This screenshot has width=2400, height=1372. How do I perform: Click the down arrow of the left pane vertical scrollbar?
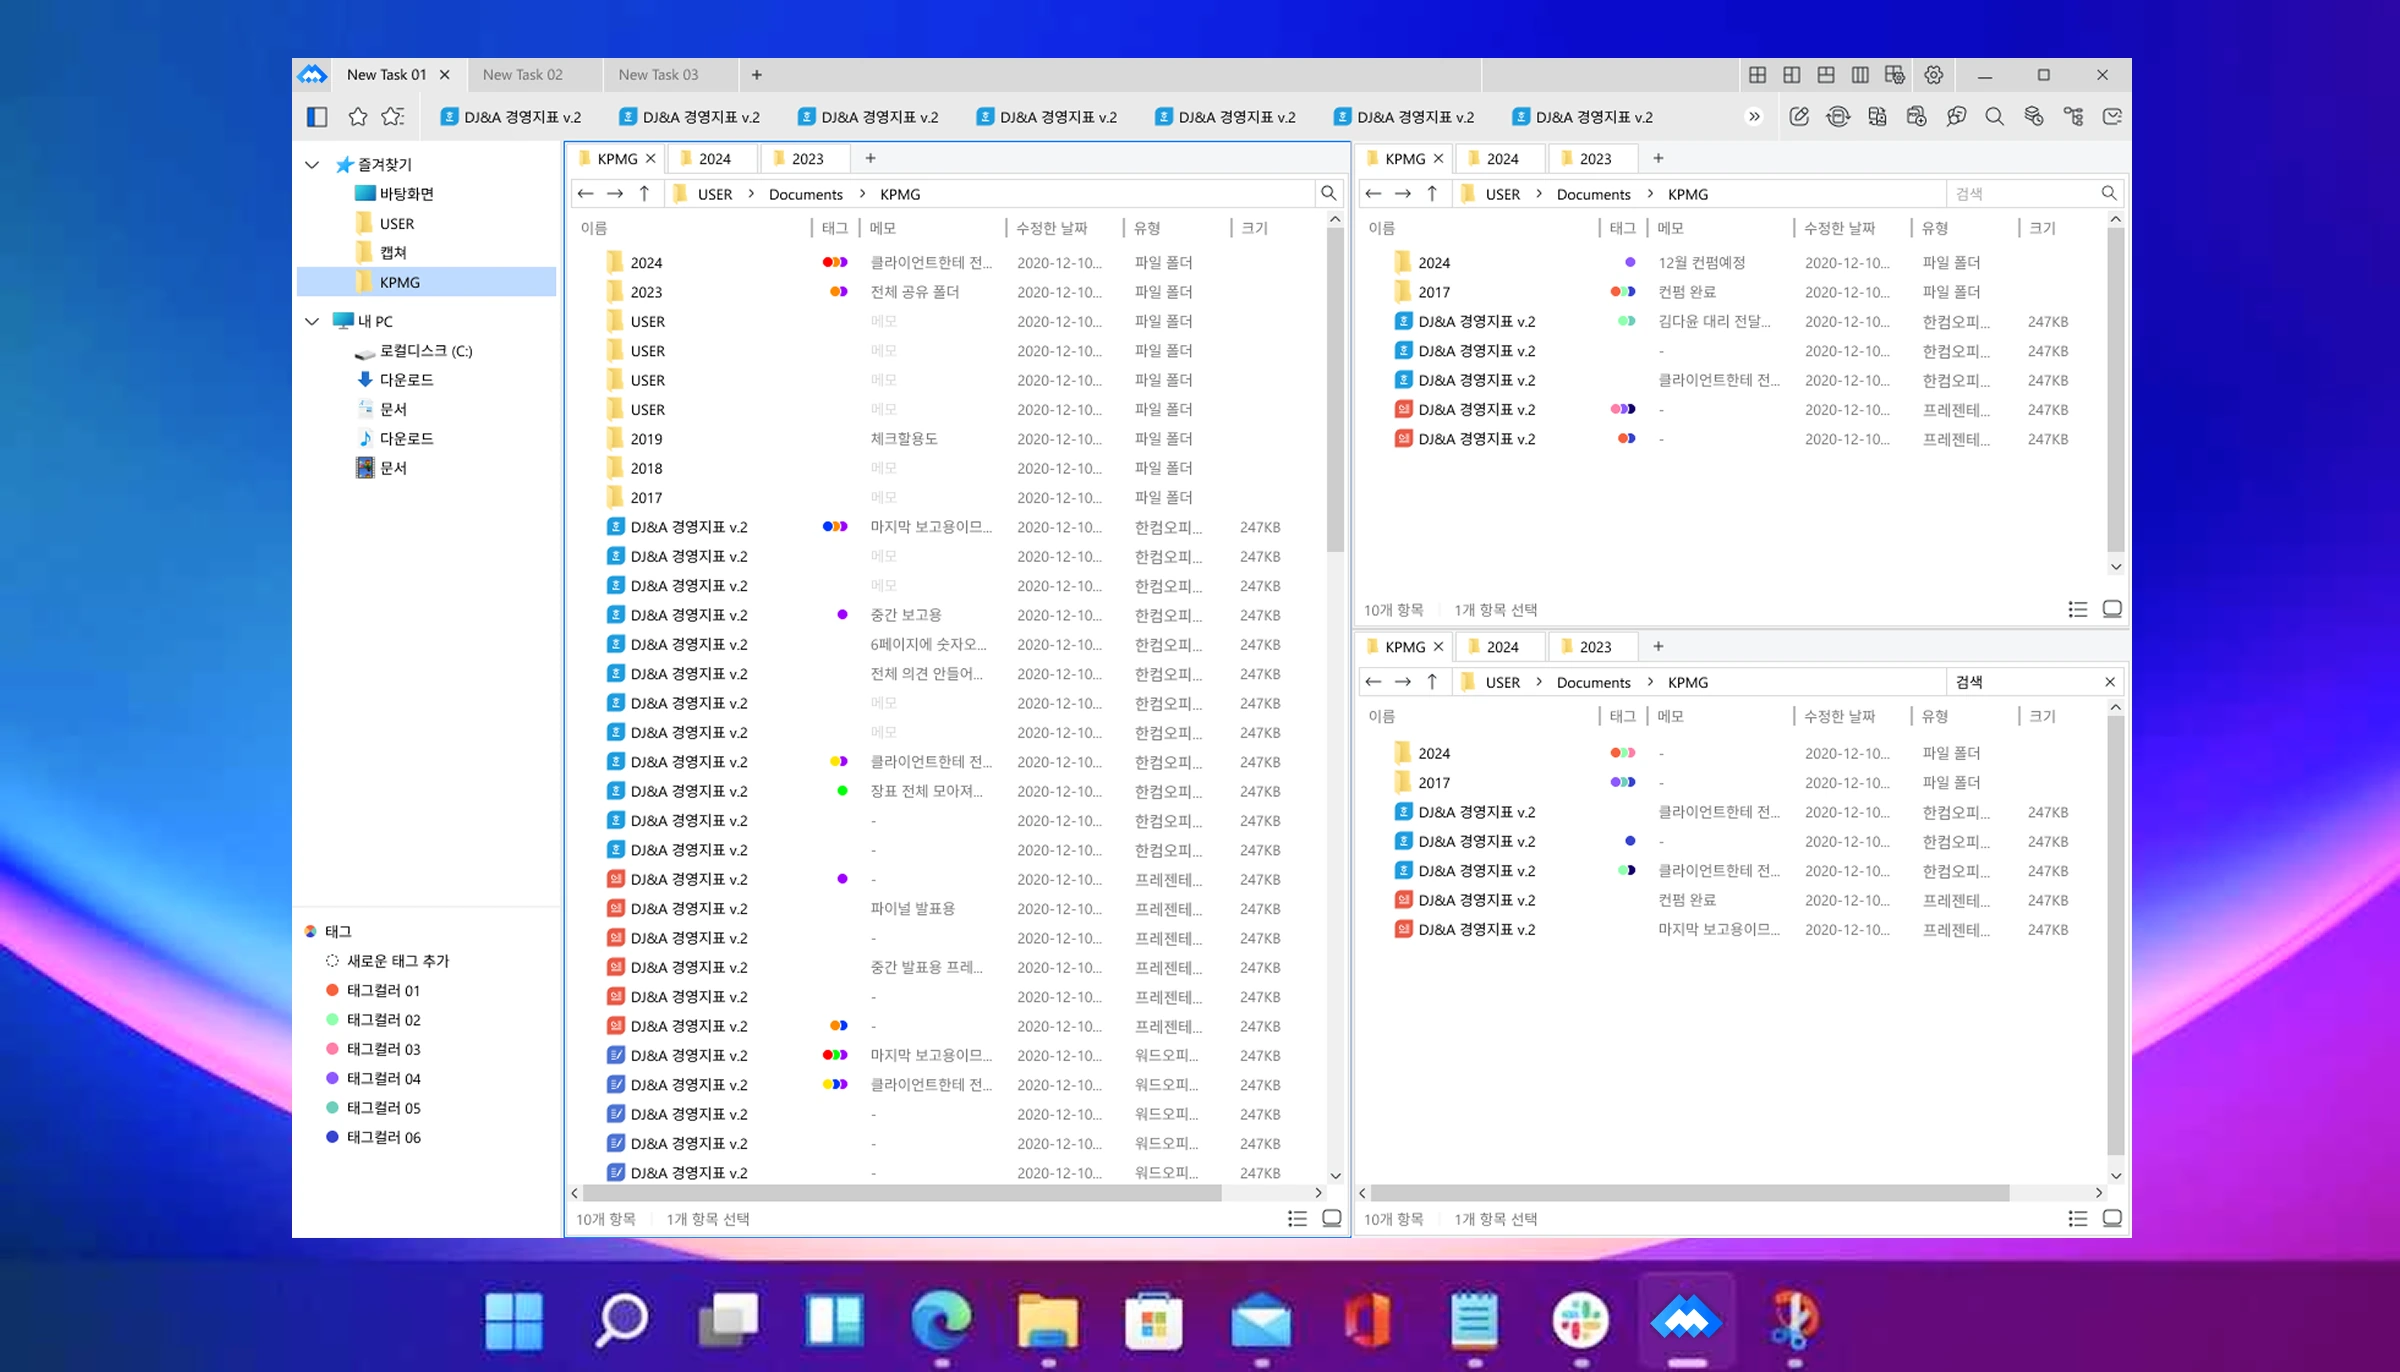pyautogui.click(x=1335, y=1176)
